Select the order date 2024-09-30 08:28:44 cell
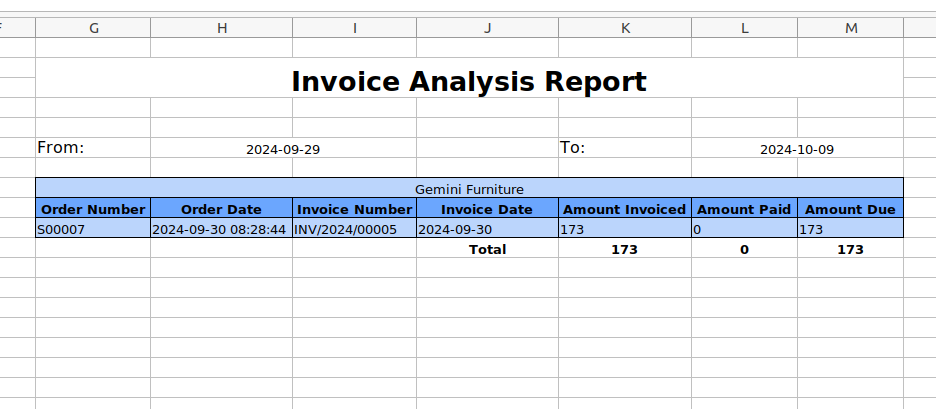936x409 pixels. (221, 228)
